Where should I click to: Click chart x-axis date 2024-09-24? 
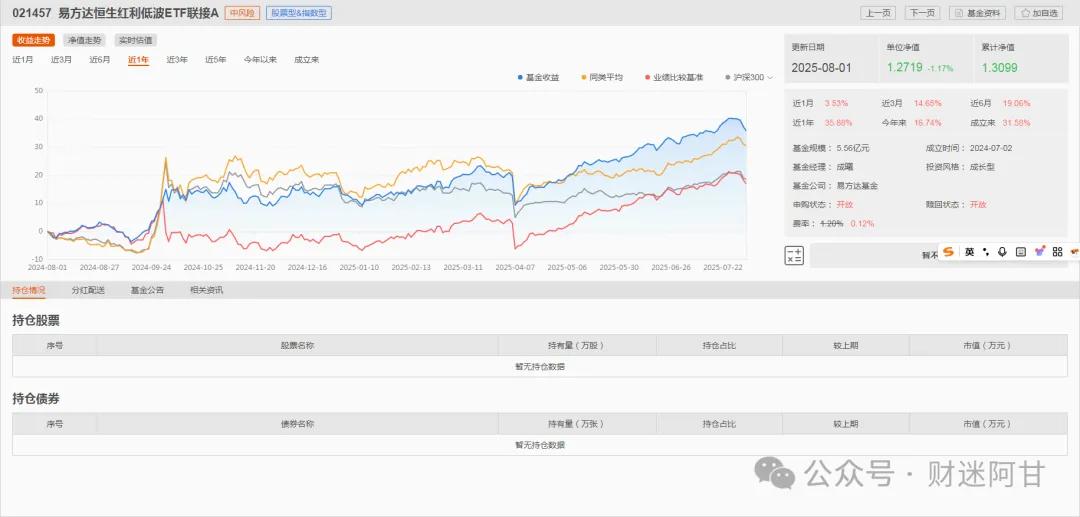(x=151, y=267)
